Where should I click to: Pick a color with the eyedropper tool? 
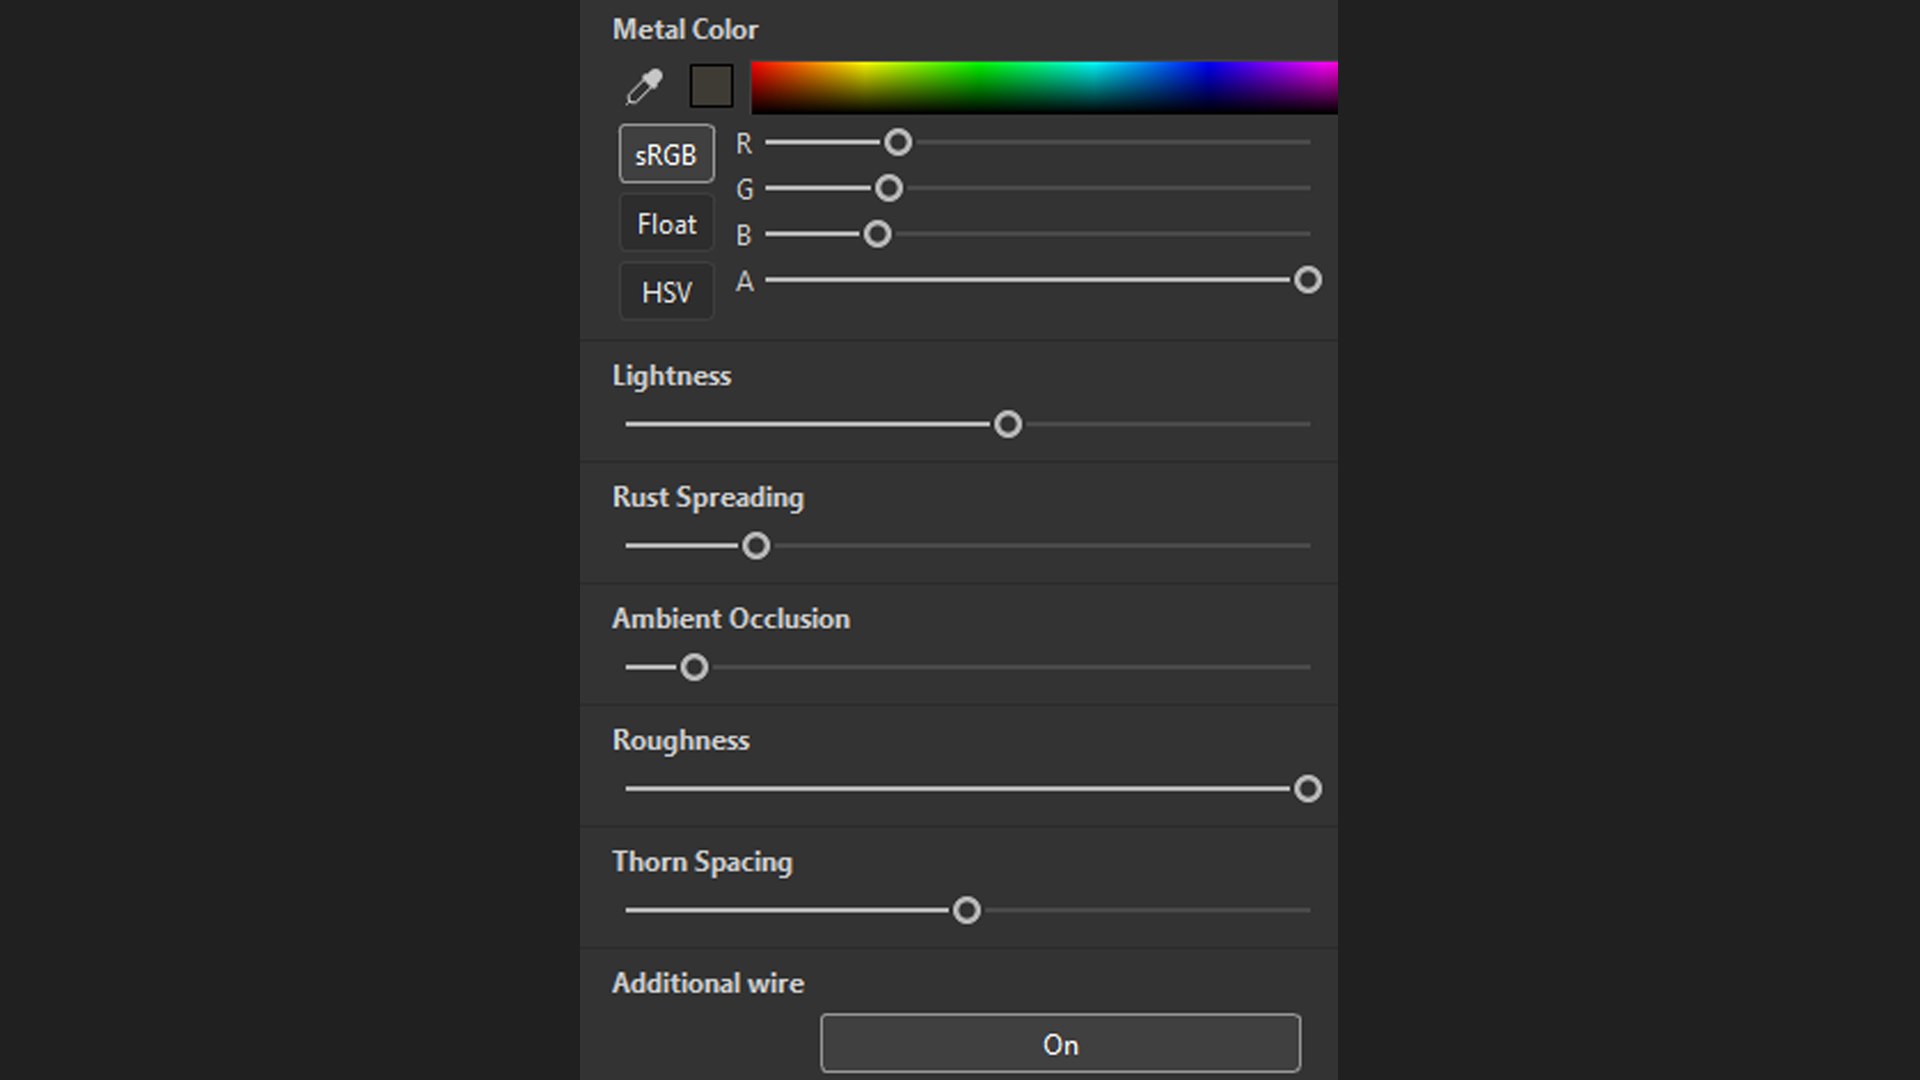click(644, 87)
